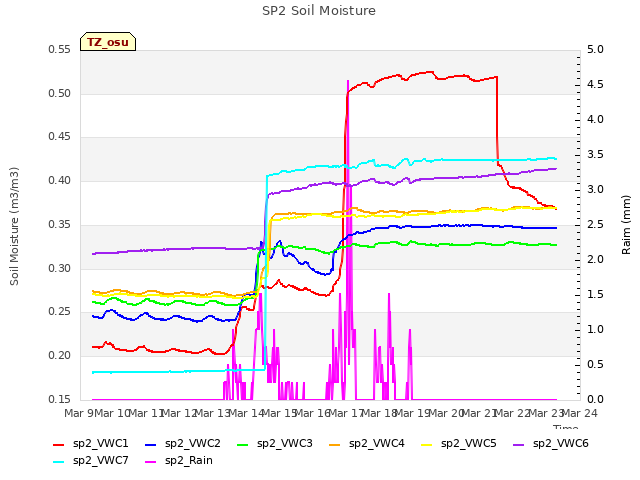
Task: Click the sp2_VWC5 legend label
Action: (469, 443)
